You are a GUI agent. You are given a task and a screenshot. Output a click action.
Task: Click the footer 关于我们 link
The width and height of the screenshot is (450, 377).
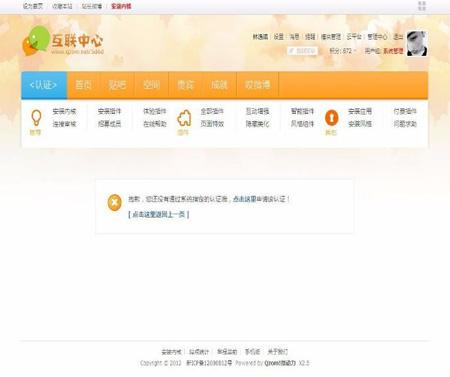pos(278,352)
